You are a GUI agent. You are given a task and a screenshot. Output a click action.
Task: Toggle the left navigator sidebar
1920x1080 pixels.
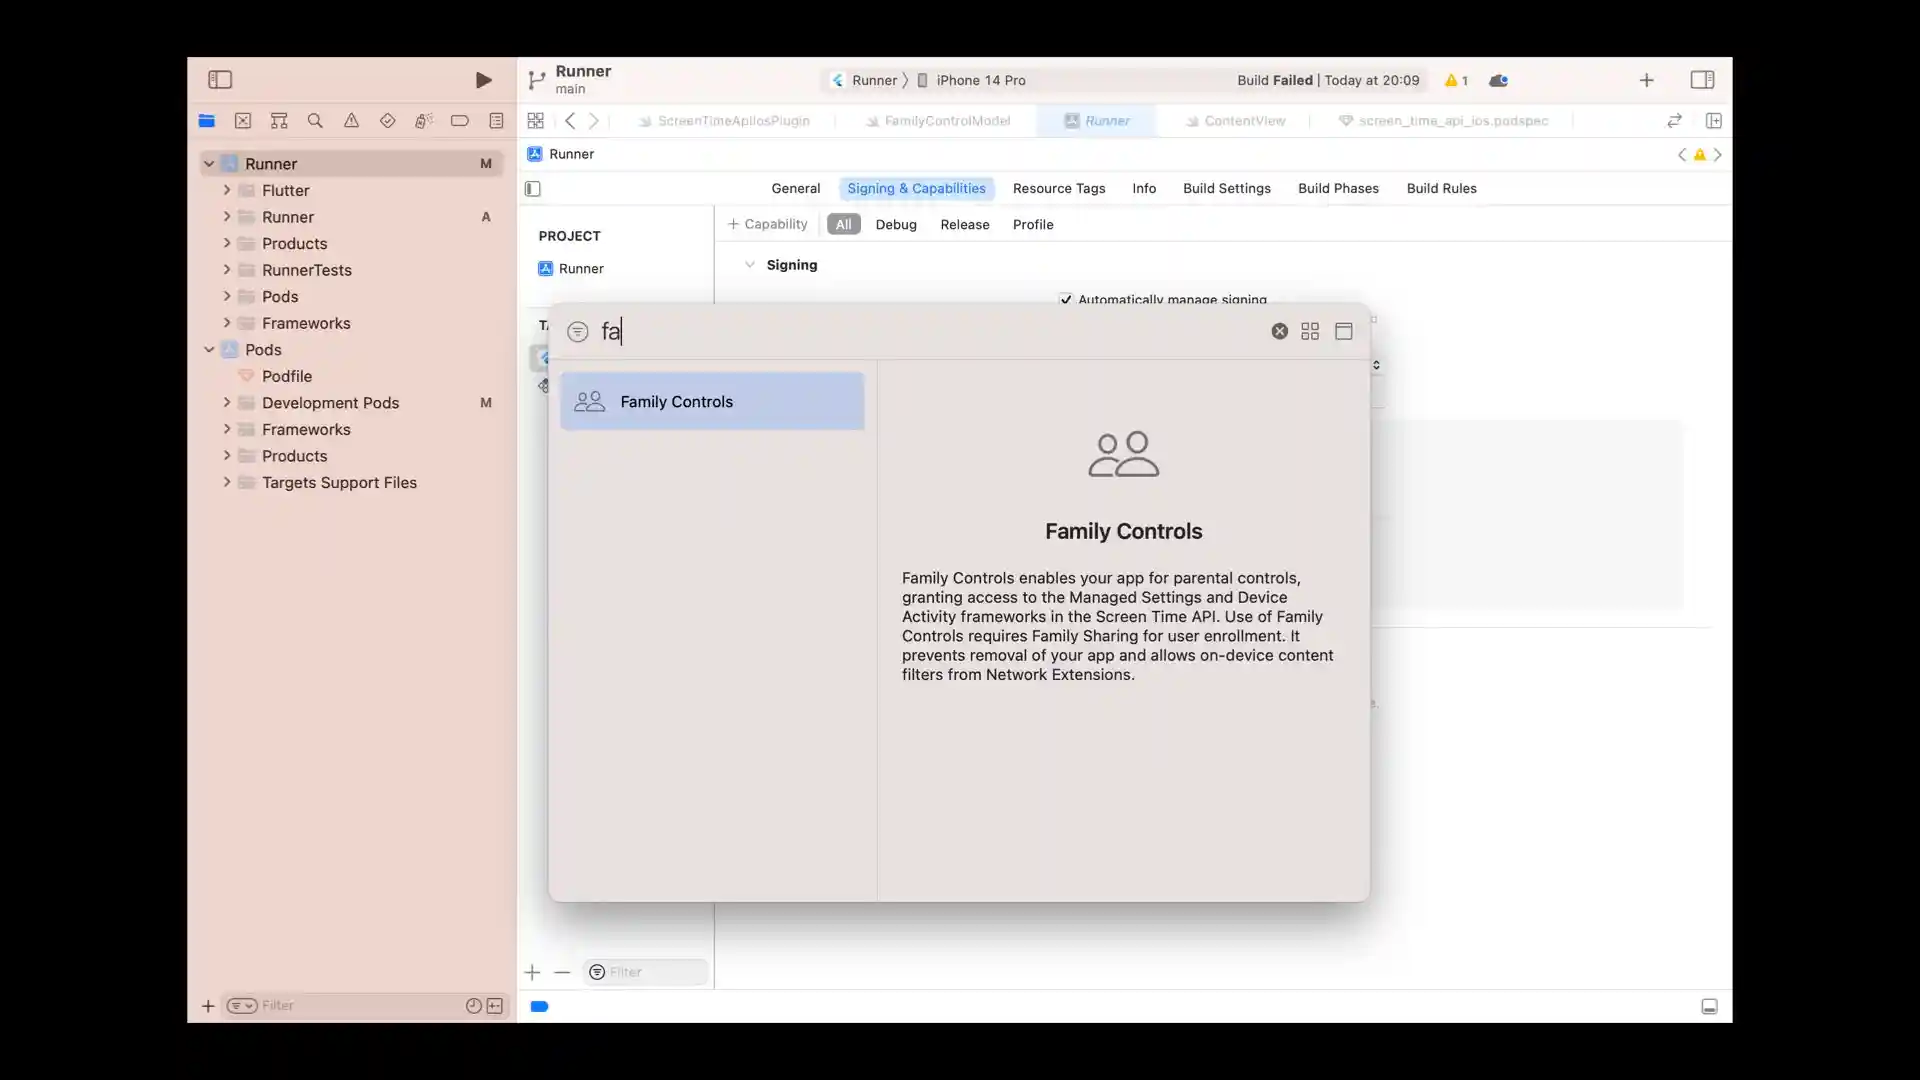(x=220, y=80)
